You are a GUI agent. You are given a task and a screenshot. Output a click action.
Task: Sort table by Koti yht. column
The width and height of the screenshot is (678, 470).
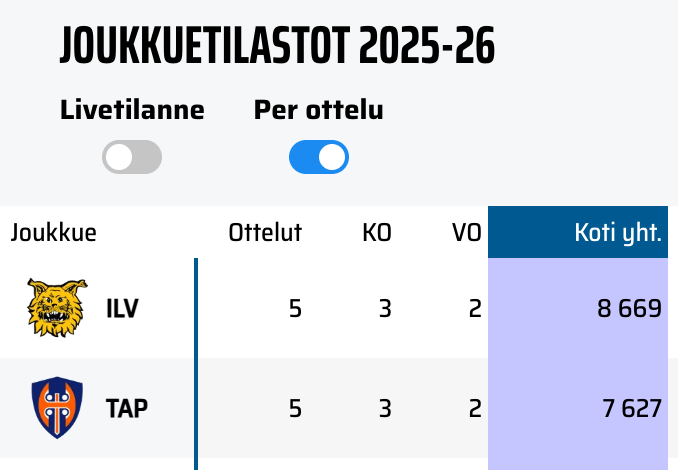pos(617,234)
